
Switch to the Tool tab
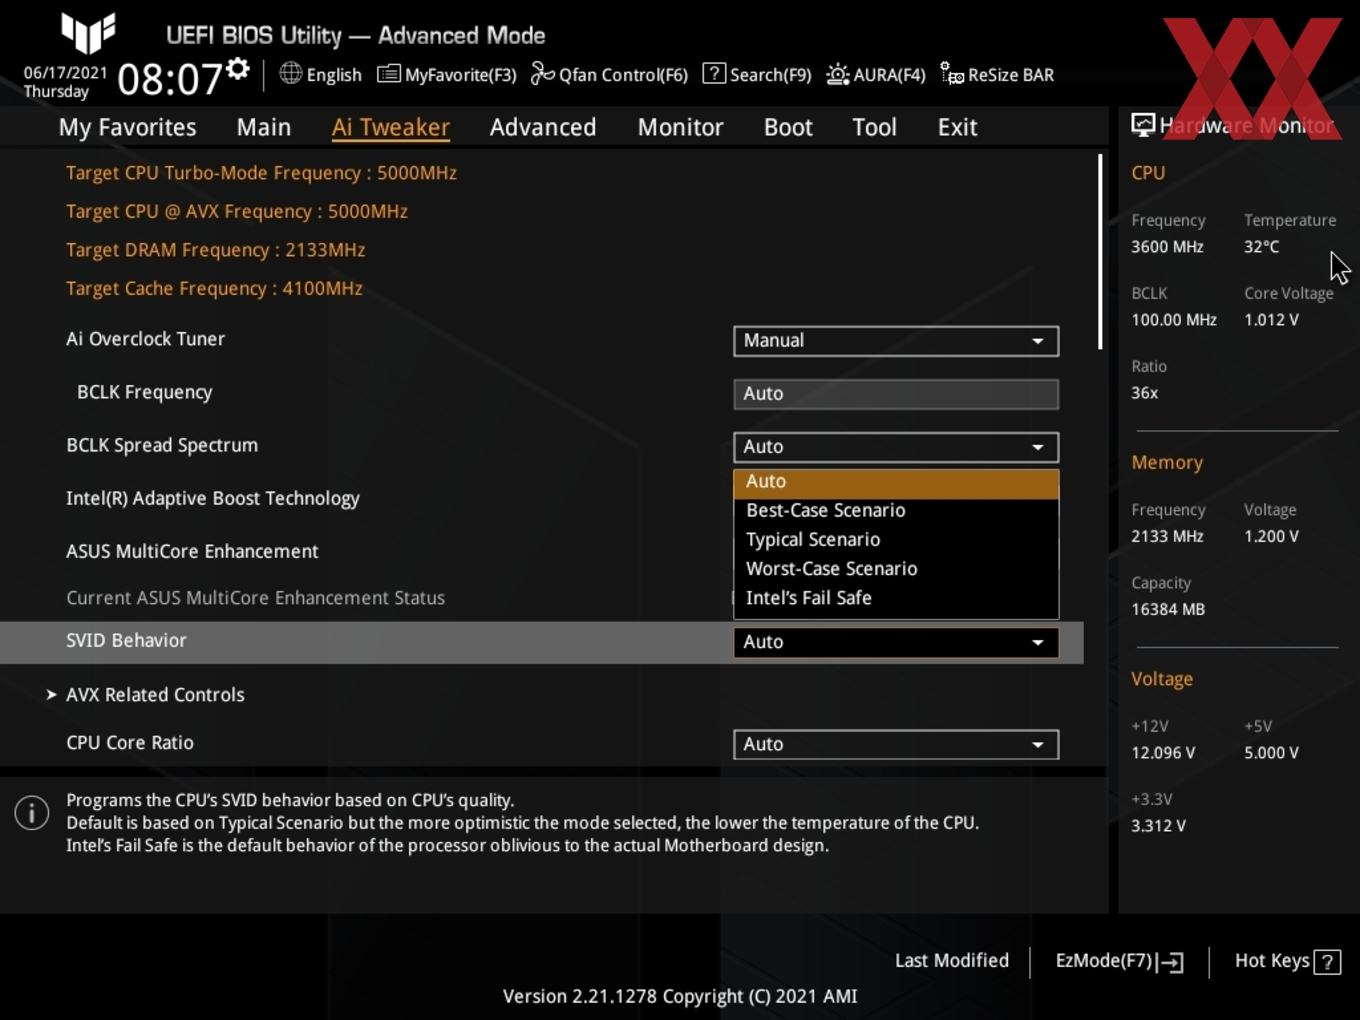pyautogui.click(x=874, y=127)
